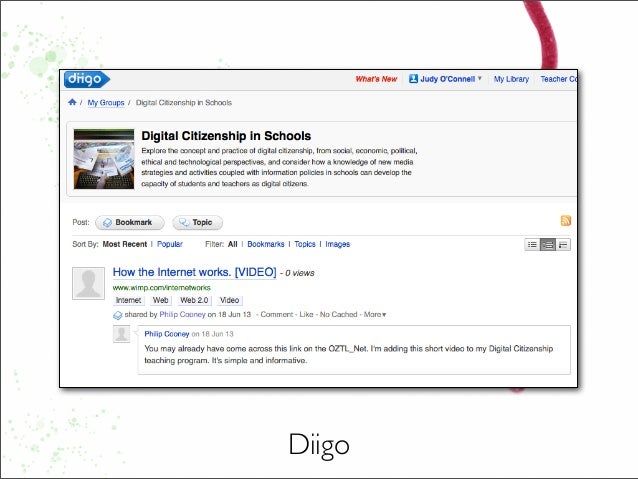
Task: Open Philip Cooney in 'shared by' line
Action: coord(182,315)
